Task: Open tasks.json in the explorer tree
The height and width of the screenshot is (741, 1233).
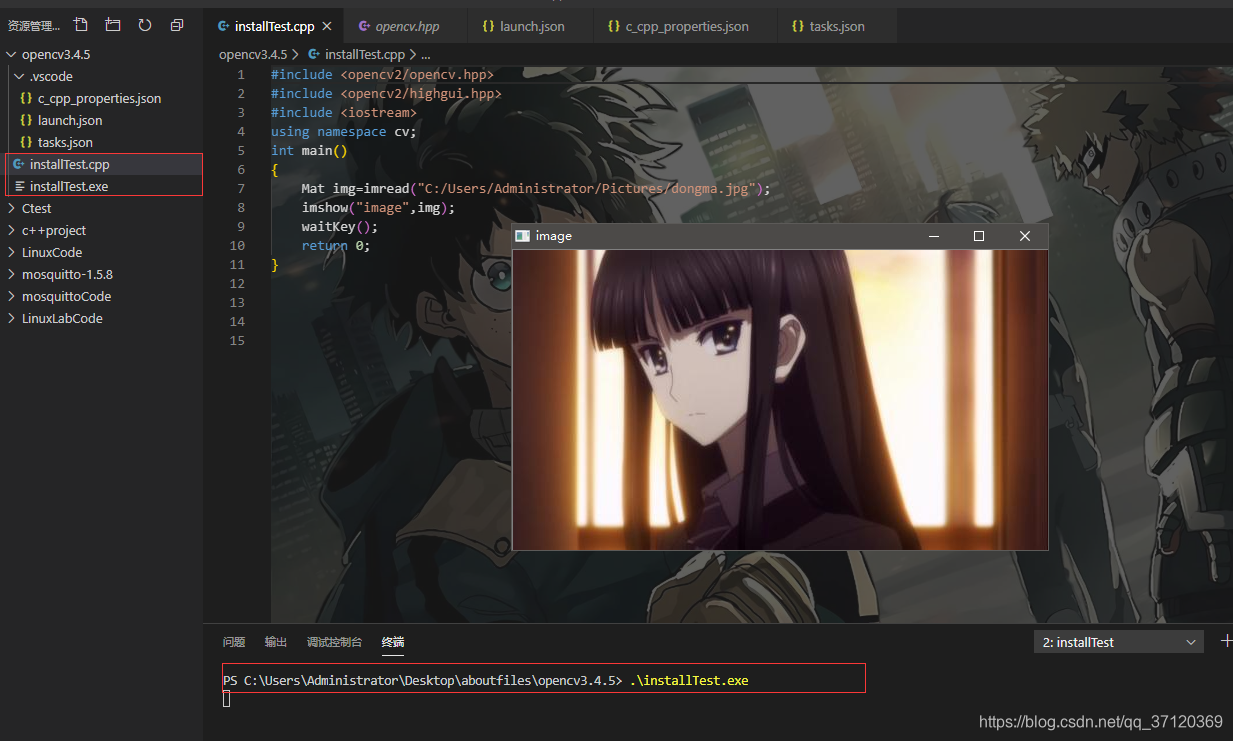Action: [65, 142]
